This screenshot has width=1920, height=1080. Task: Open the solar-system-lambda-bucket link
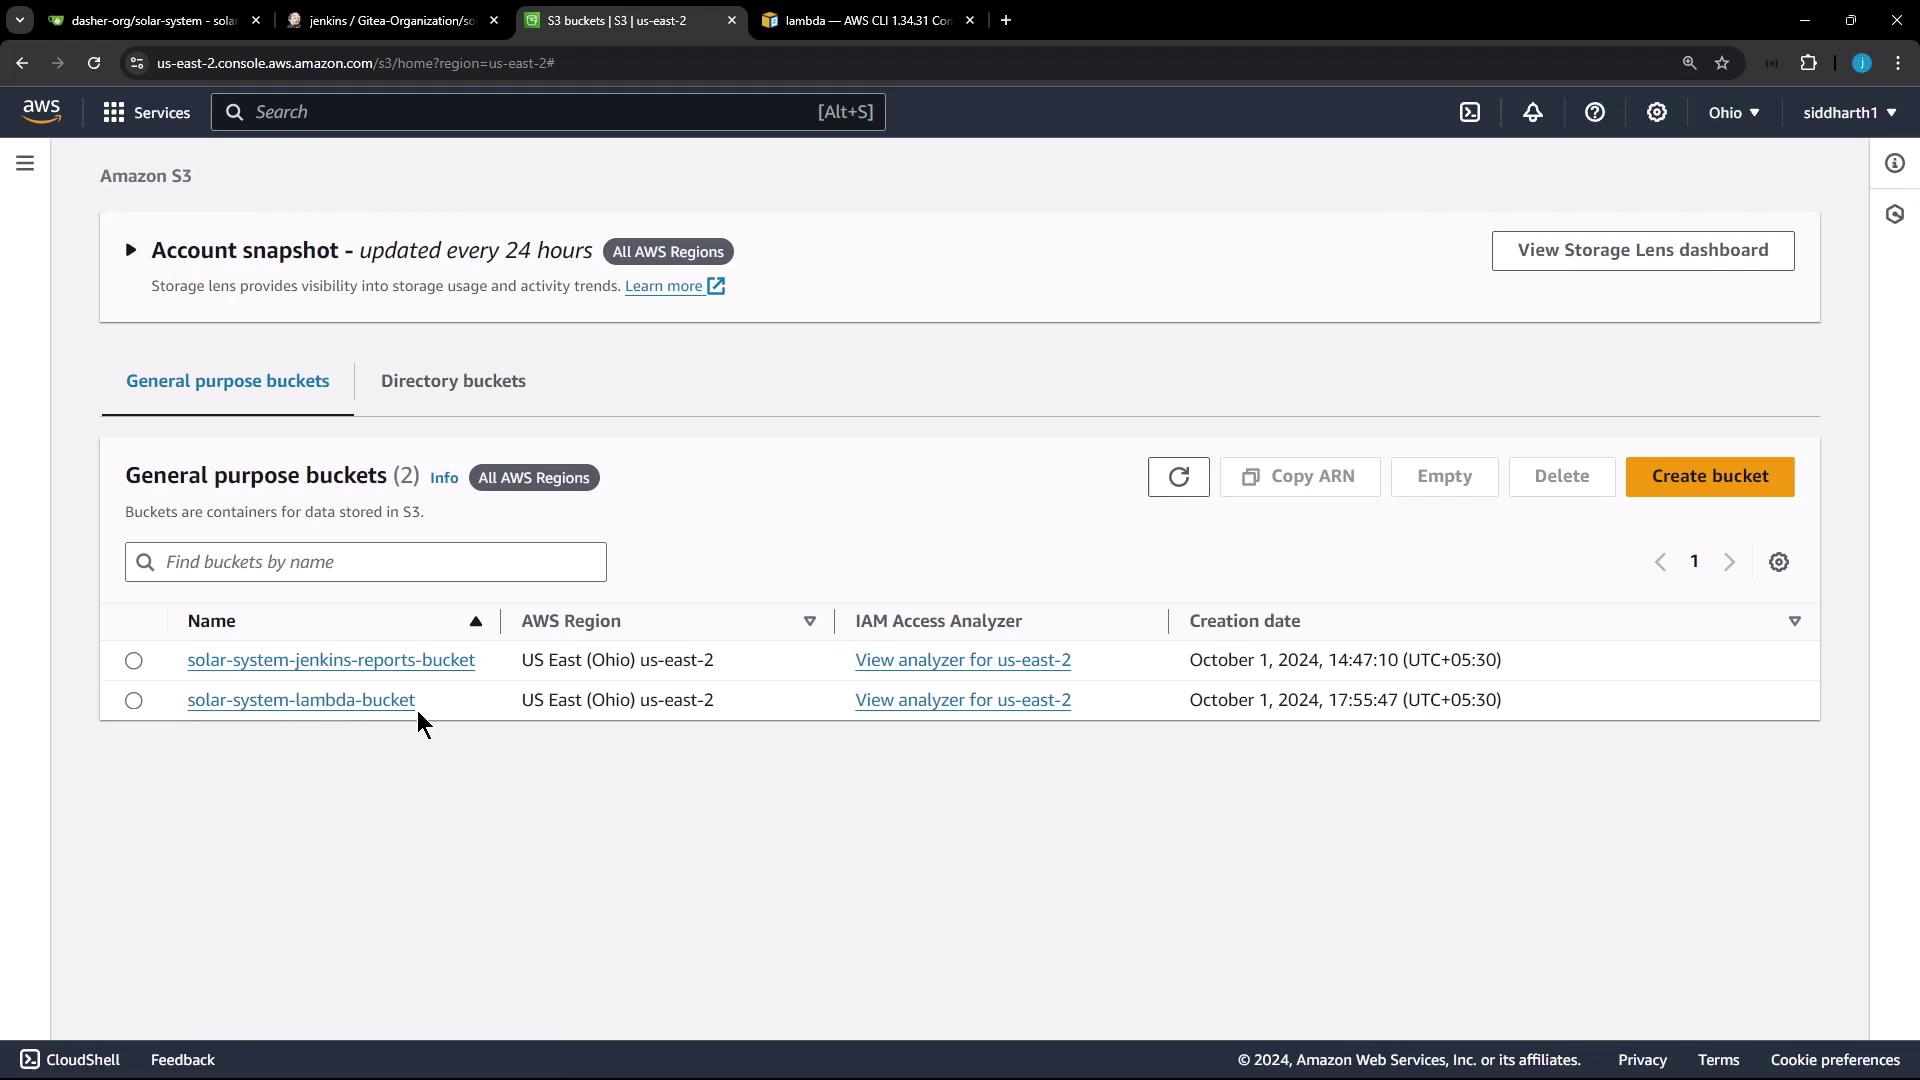pos(300,700)
